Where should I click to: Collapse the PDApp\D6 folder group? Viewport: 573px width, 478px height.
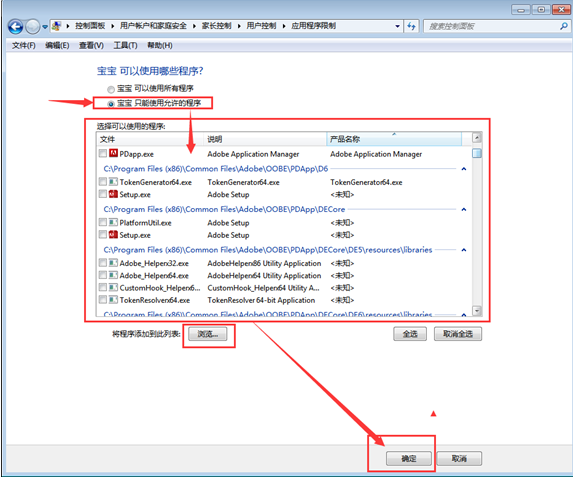464,169
